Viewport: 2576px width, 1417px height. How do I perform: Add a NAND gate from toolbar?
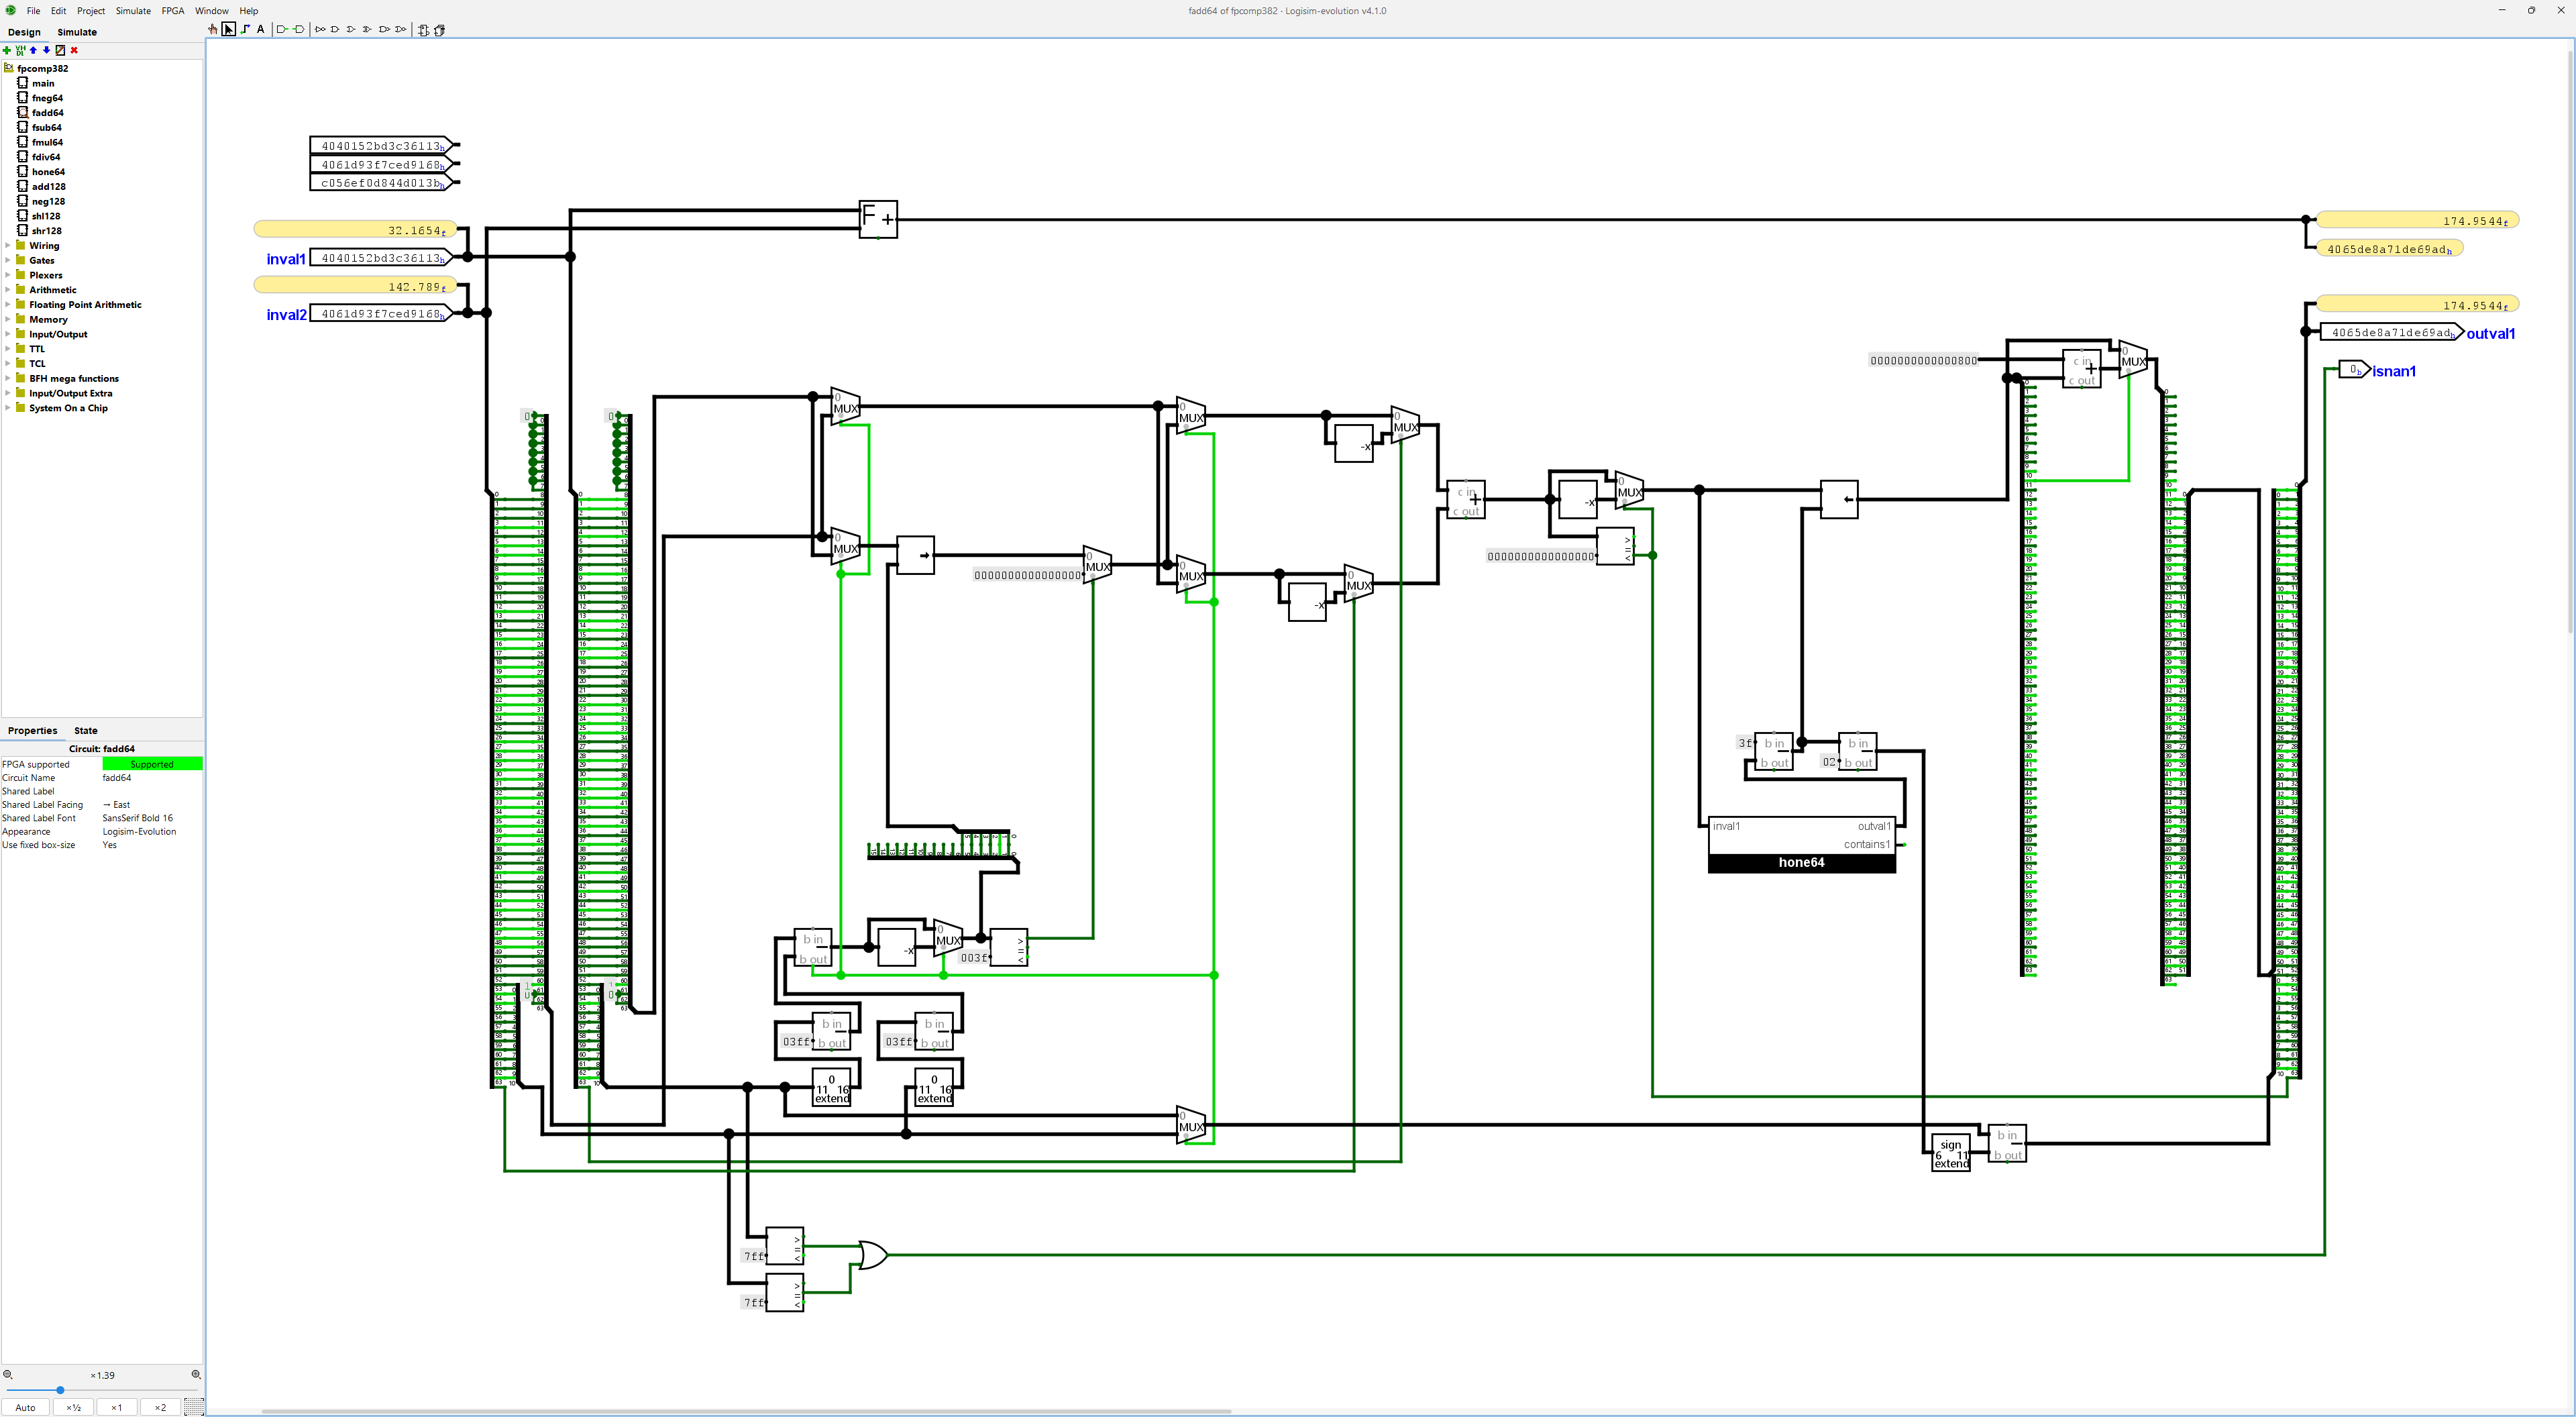click(x=384, y=30)
